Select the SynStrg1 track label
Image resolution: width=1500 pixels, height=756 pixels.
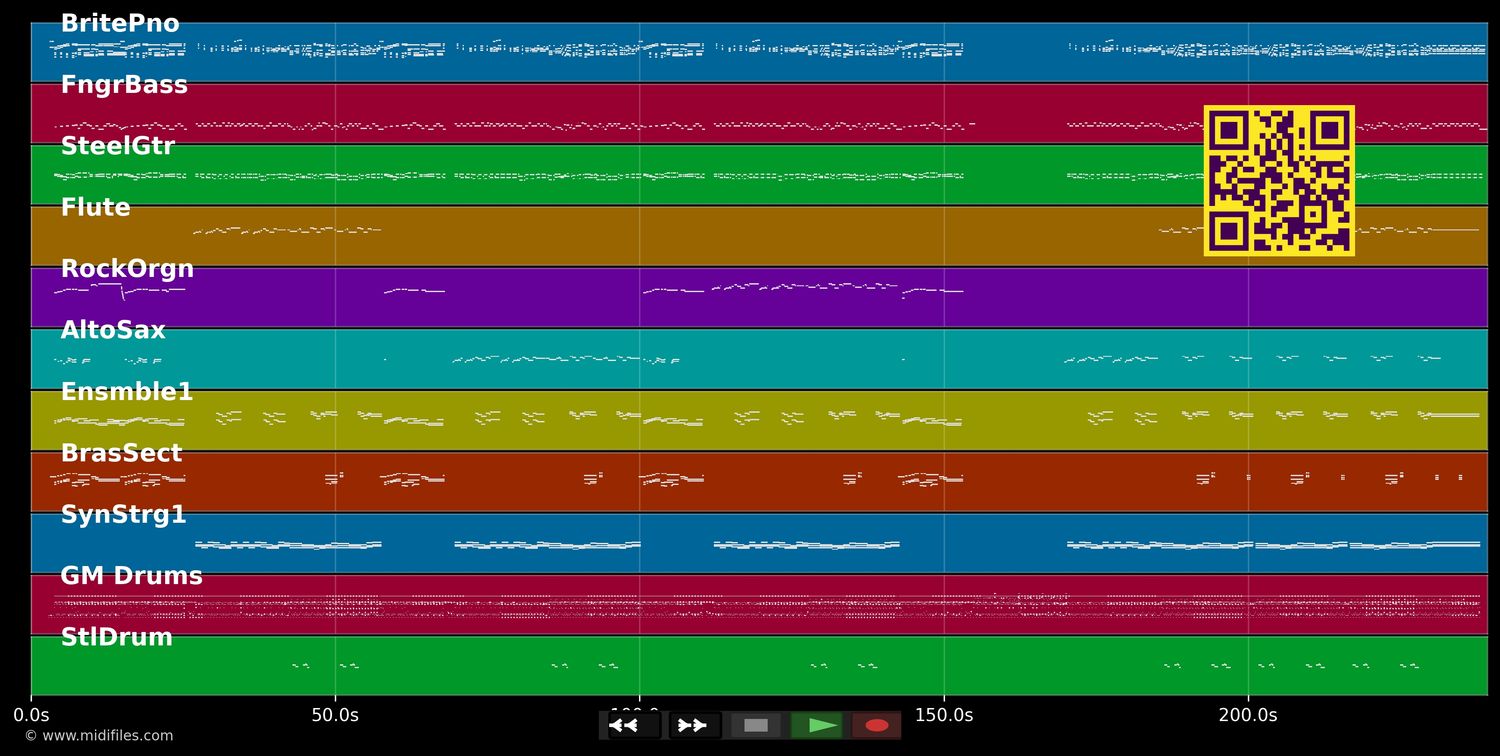point(124,515)
